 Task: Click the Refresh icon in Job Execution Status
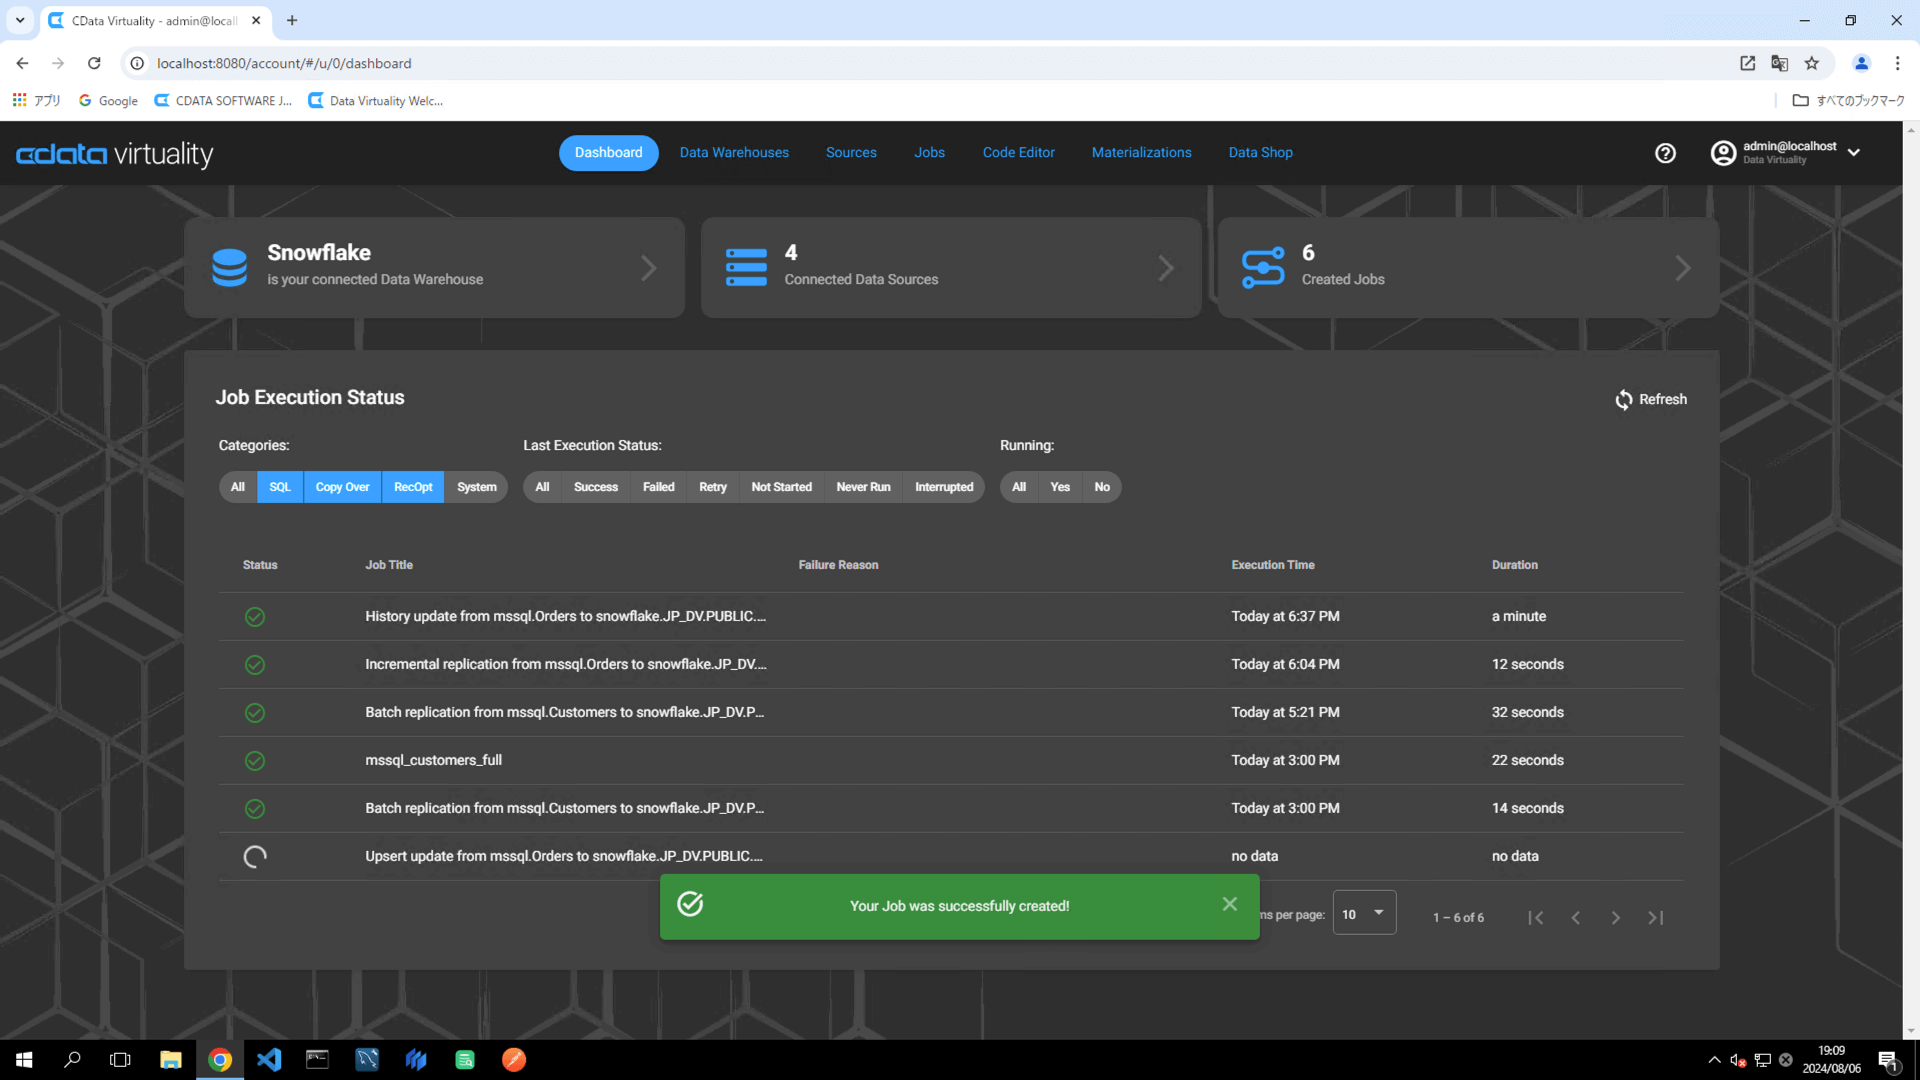tap(1623, 400)
